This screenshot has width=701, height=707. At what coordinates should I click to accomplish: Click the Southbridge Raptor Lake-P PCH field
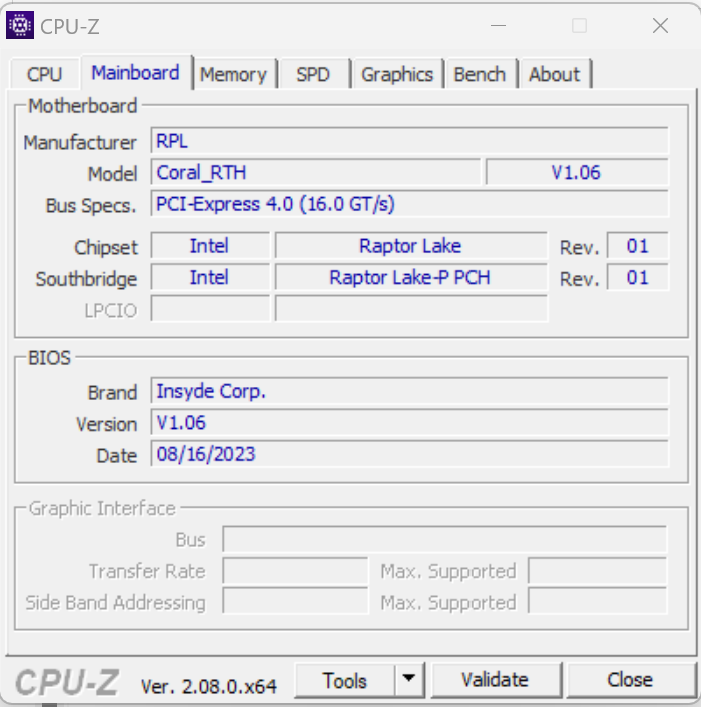click(x=410, y=278)
